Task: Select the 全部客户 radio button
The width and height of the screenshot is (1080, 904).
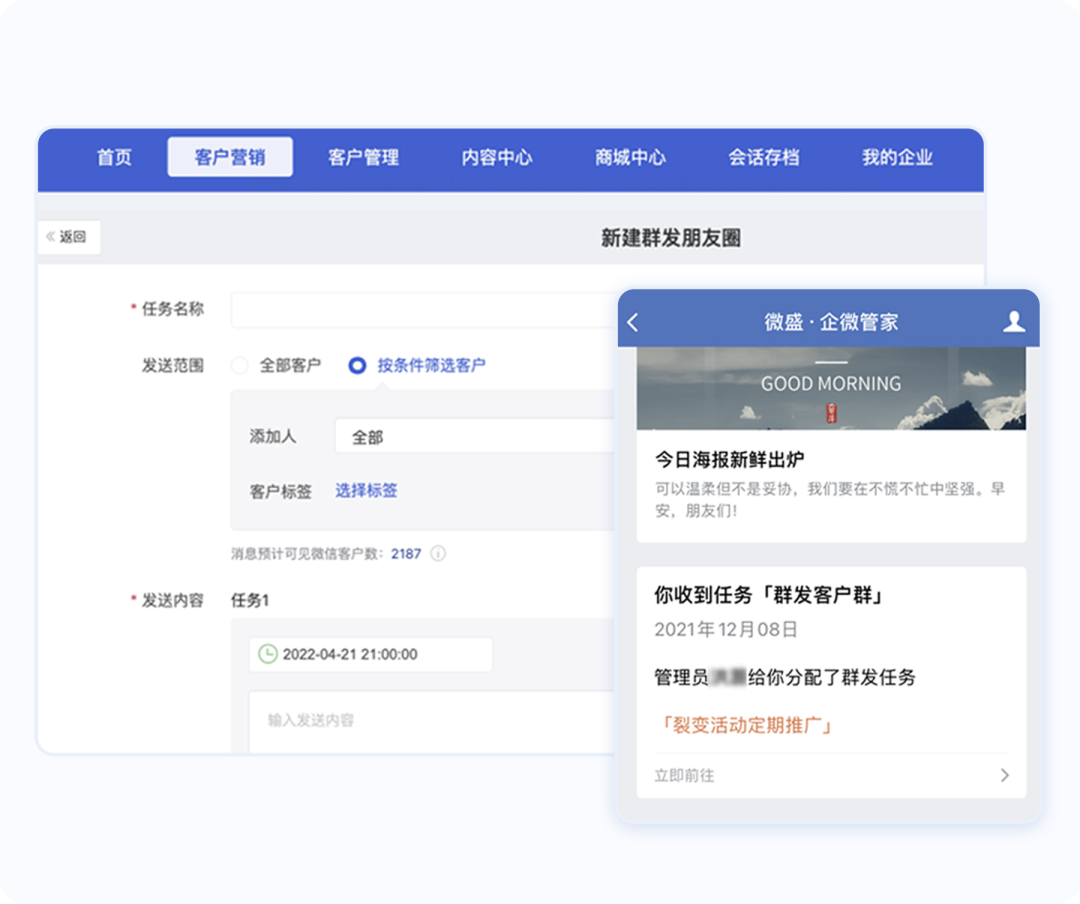Action: coord(240,365)
